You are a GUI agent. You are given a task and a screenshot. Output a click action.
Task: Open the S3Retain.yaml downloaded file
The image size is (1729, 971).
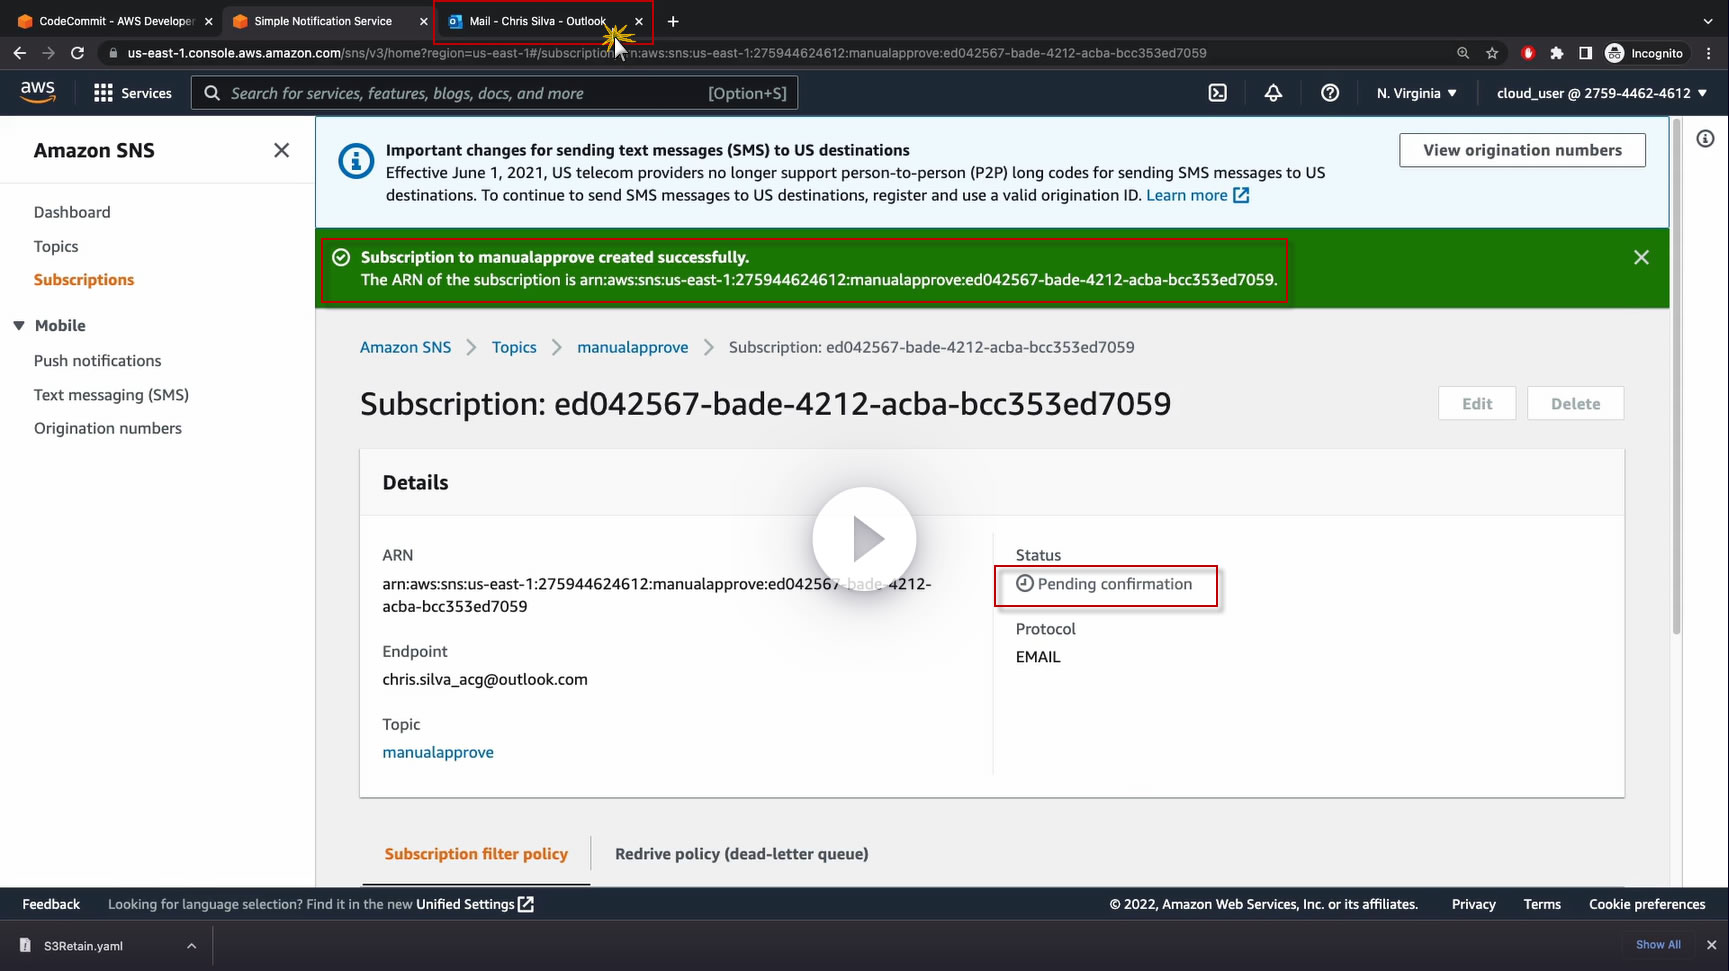[x=83, y=946]
